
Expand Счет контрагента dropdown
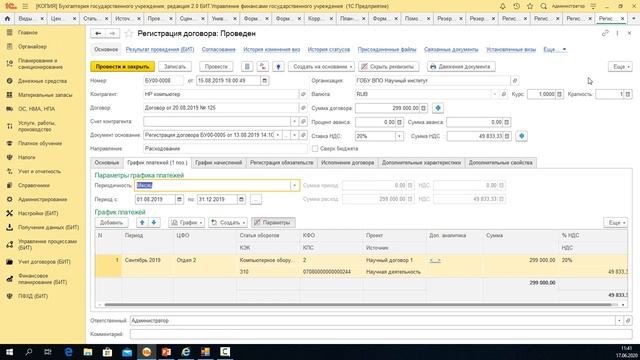click(x=294, y=122)
